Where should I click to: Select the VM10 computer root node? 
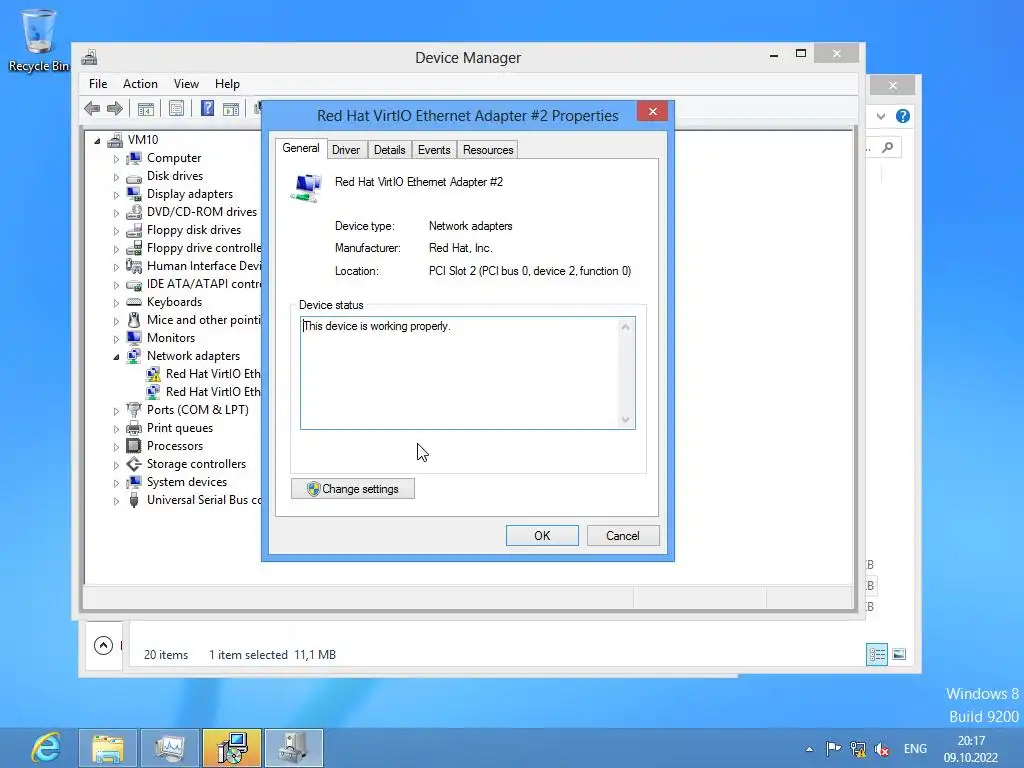[x=143, y=140]
